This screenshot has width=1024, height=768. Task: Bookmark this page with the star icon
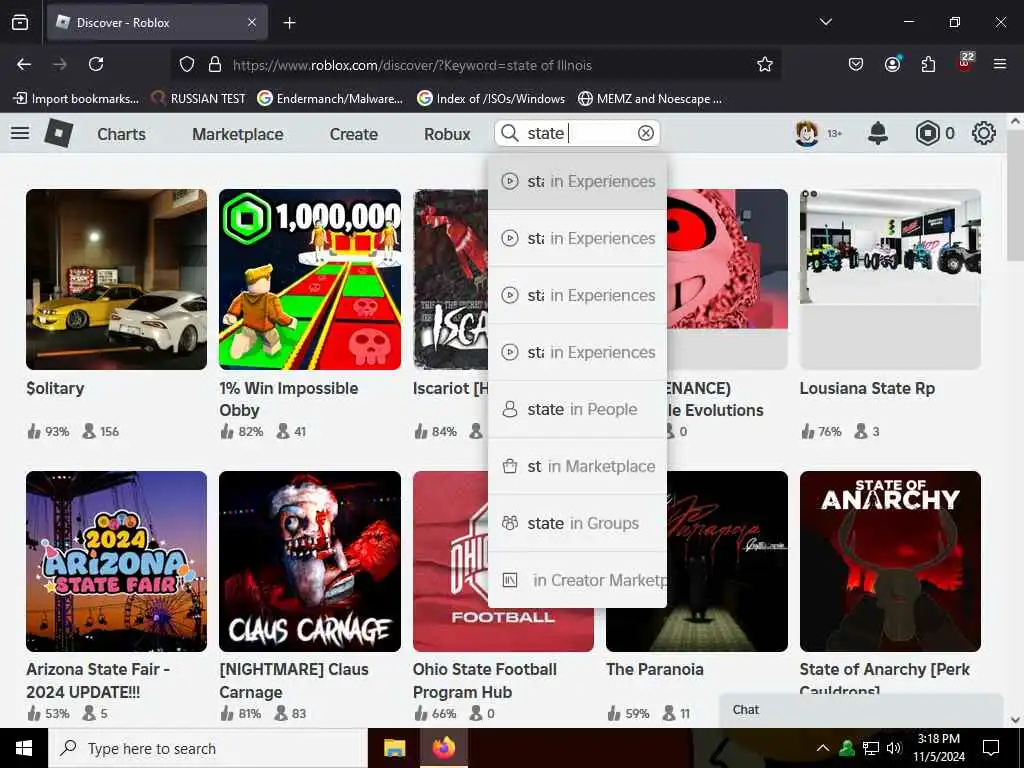point(765,64)
